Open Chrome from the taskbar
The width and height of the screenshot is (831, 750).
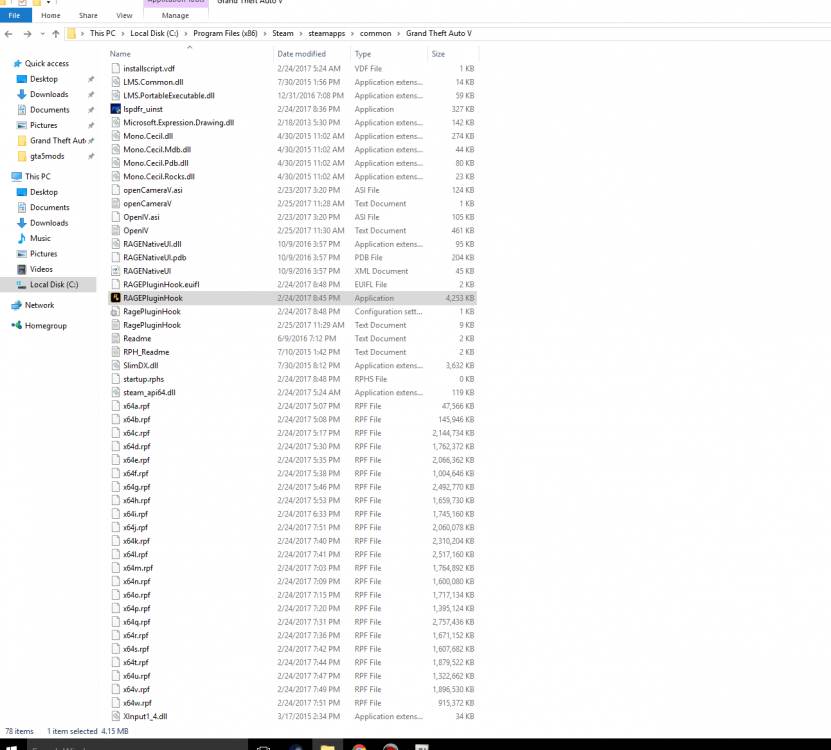pos(359,746)
